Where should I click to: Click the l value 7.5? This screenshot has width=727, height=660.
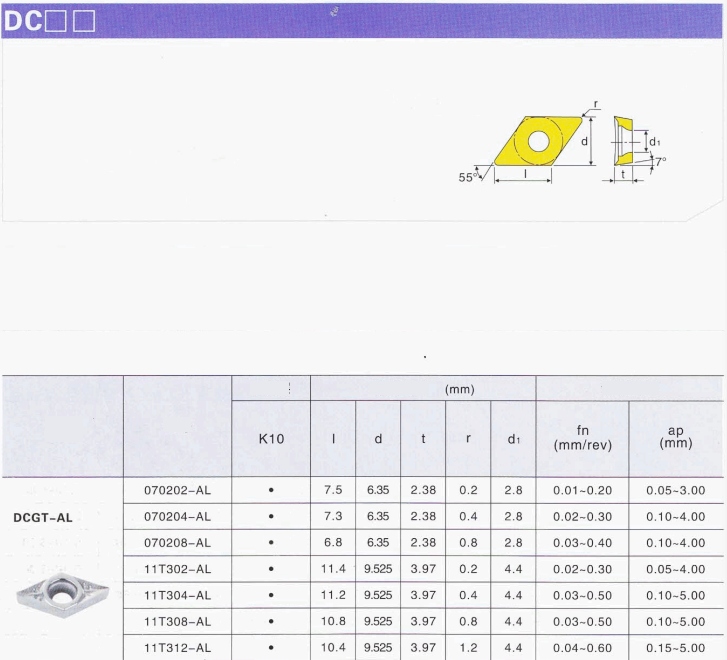(x=333, y=490)
